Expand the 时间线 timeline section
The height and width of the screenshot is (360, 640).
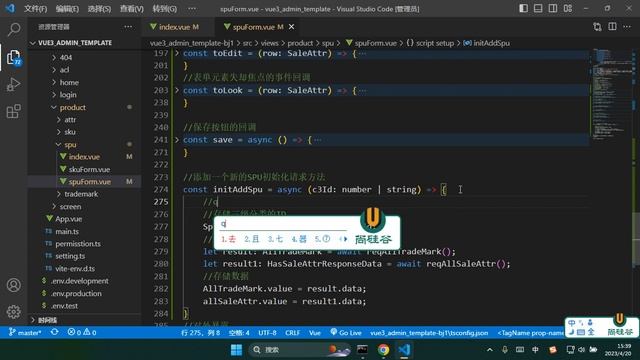[x=47, y=320]
